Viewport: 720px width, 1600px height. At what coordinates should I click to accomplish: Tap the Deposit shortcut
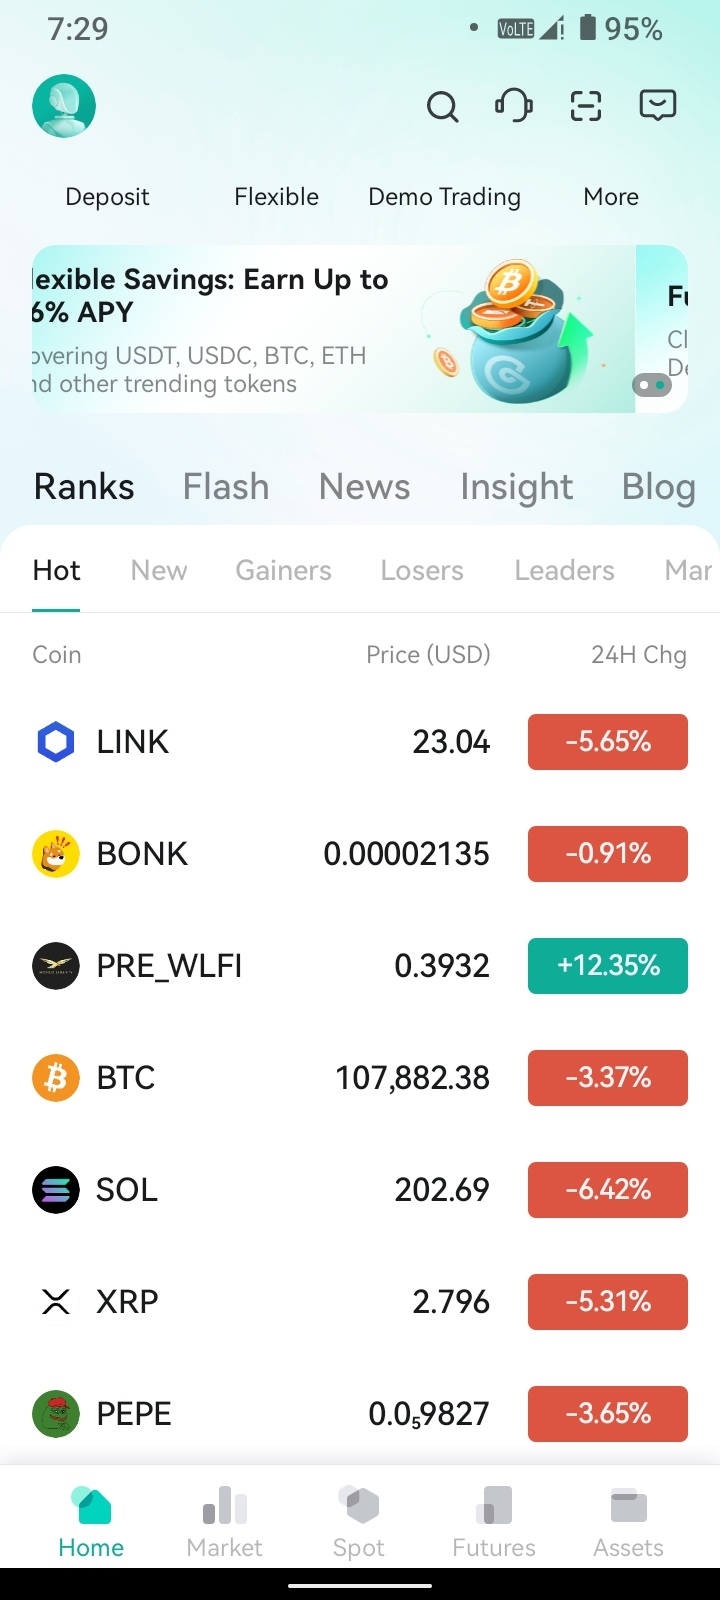click(x=107, y=197)
